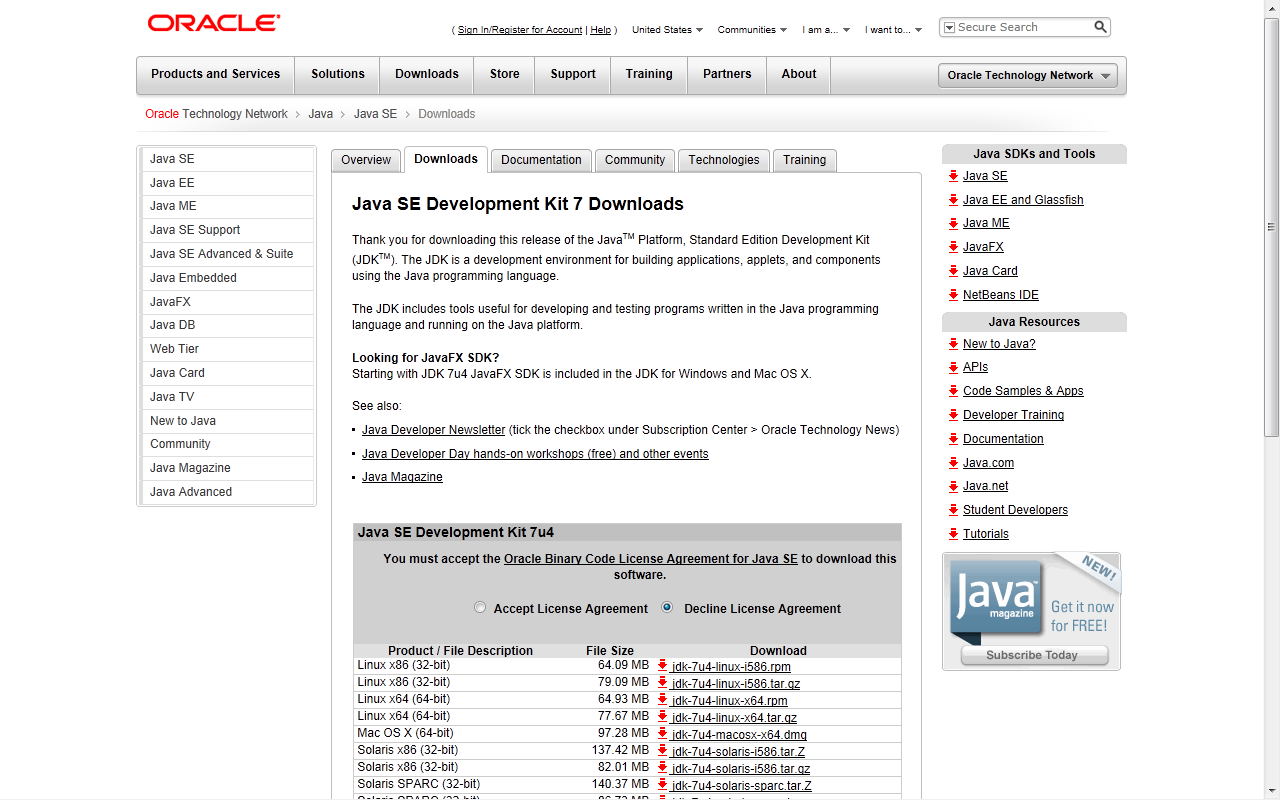Click red arrow beside Java.com
Viewport: 1280px width, 800px height.
(954, 463)
